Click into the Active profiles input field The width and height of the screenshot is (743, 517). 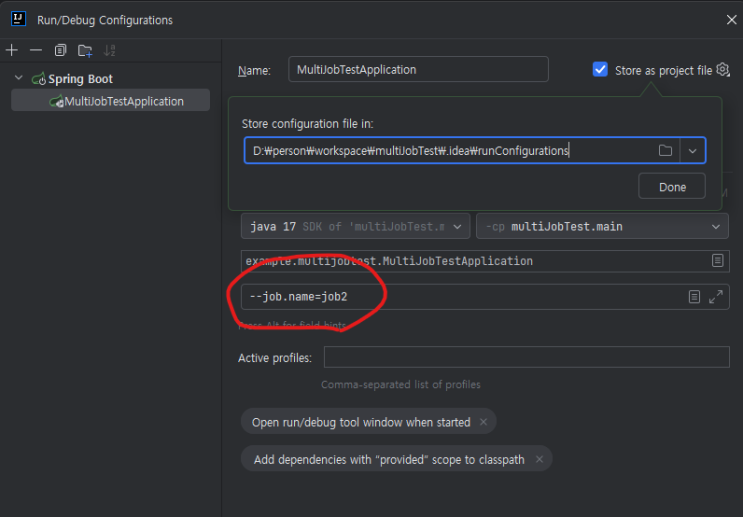tap(511, 358)
